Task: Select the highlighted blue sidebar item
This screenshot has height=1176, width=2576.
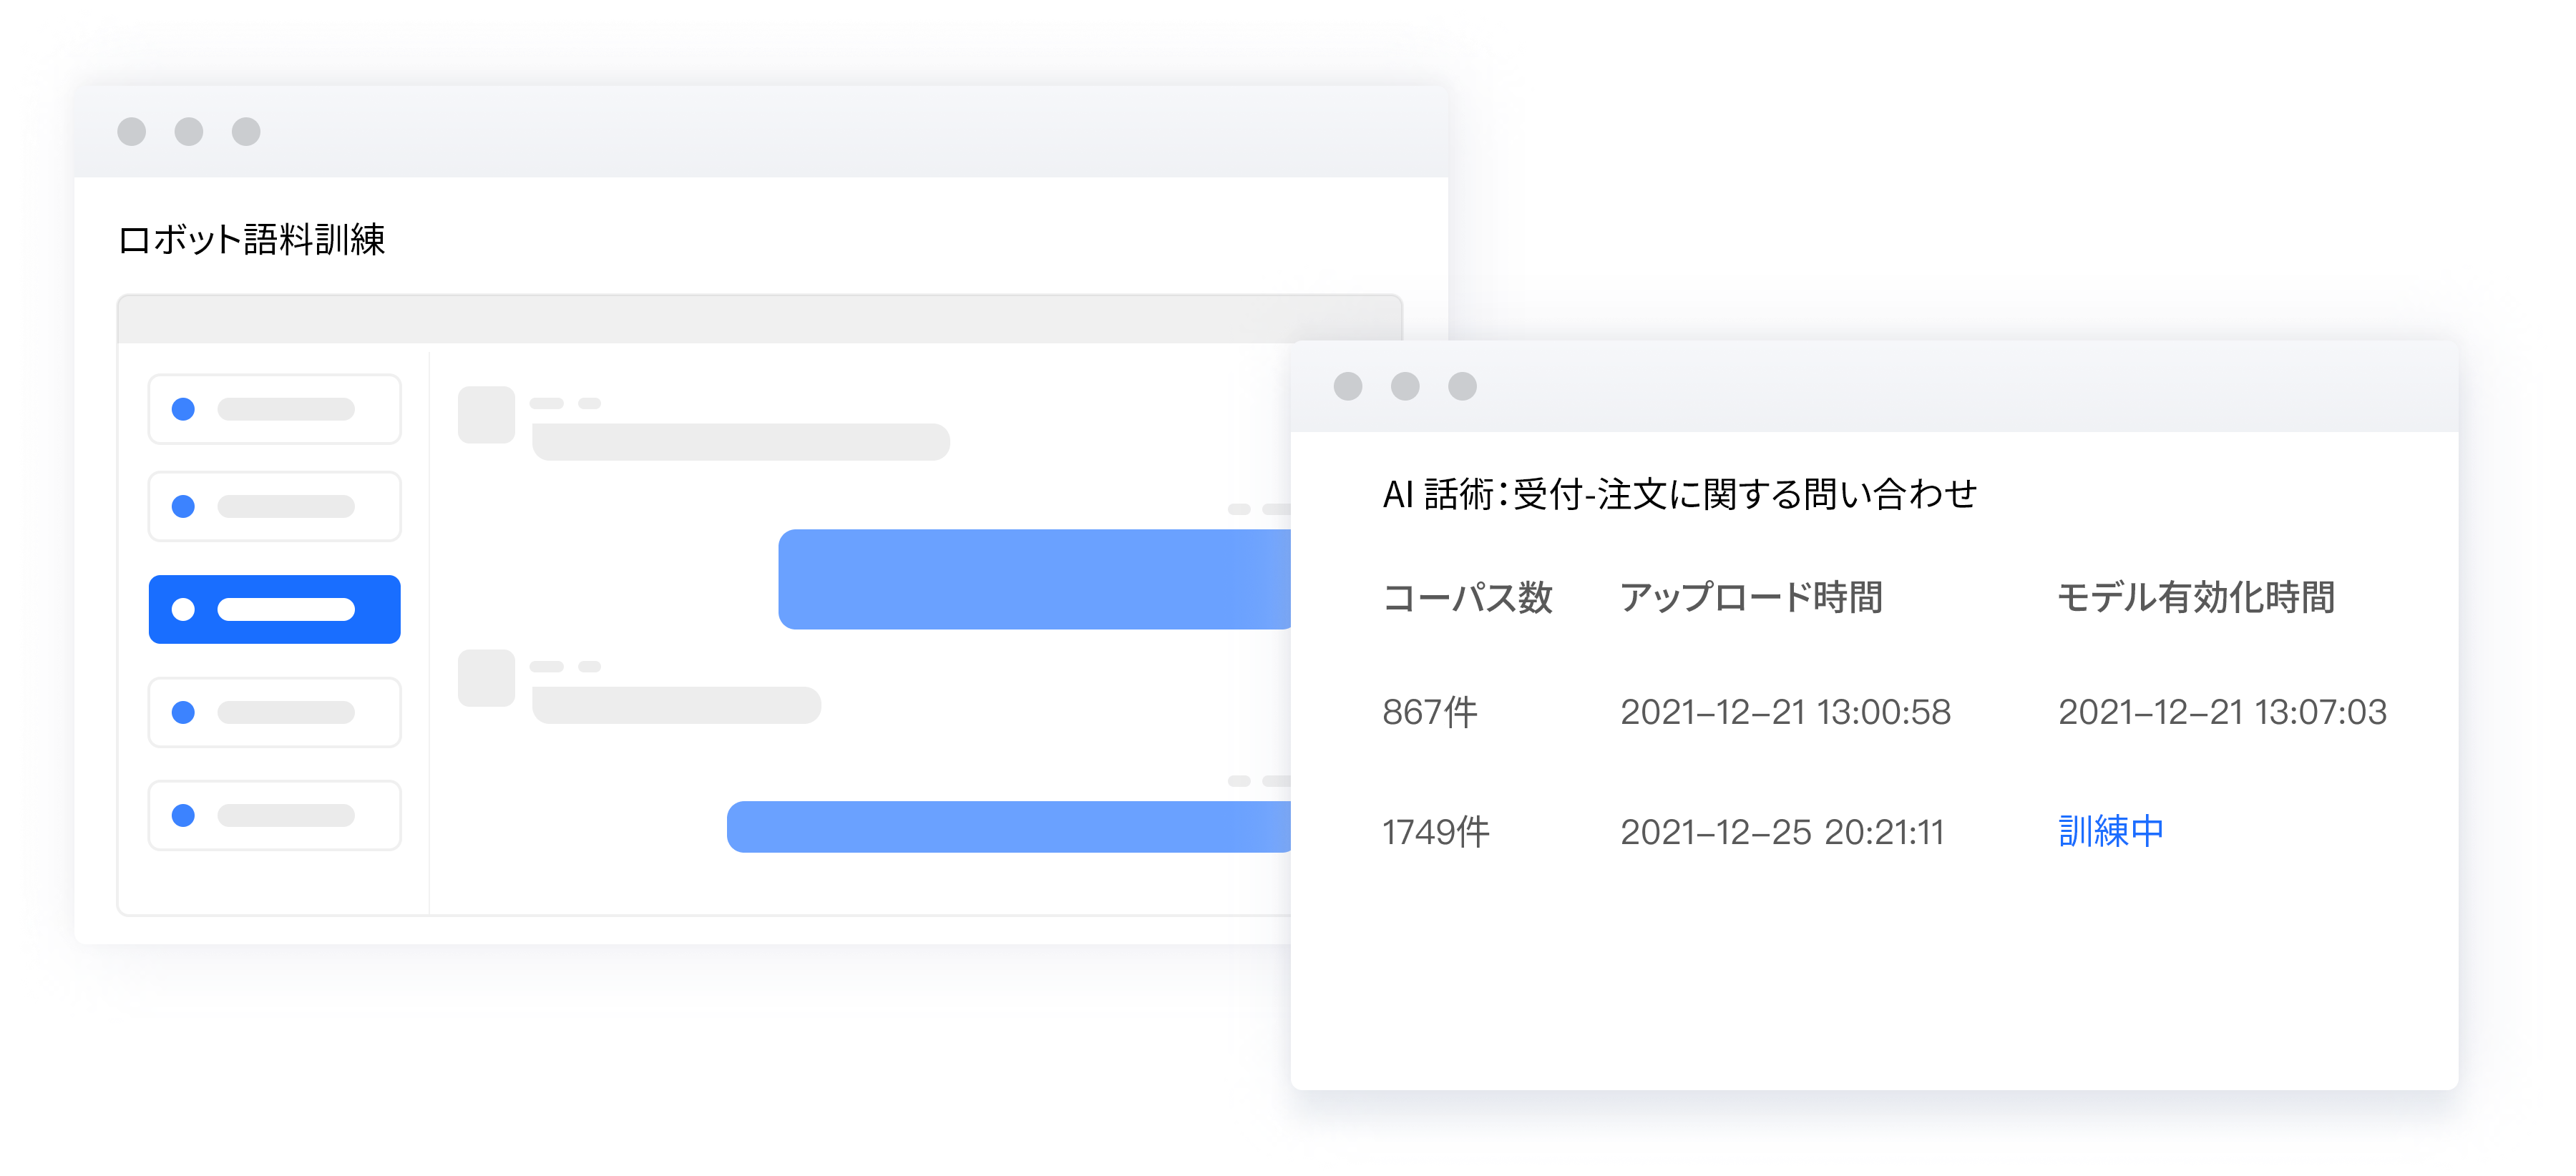Action: 274,610
